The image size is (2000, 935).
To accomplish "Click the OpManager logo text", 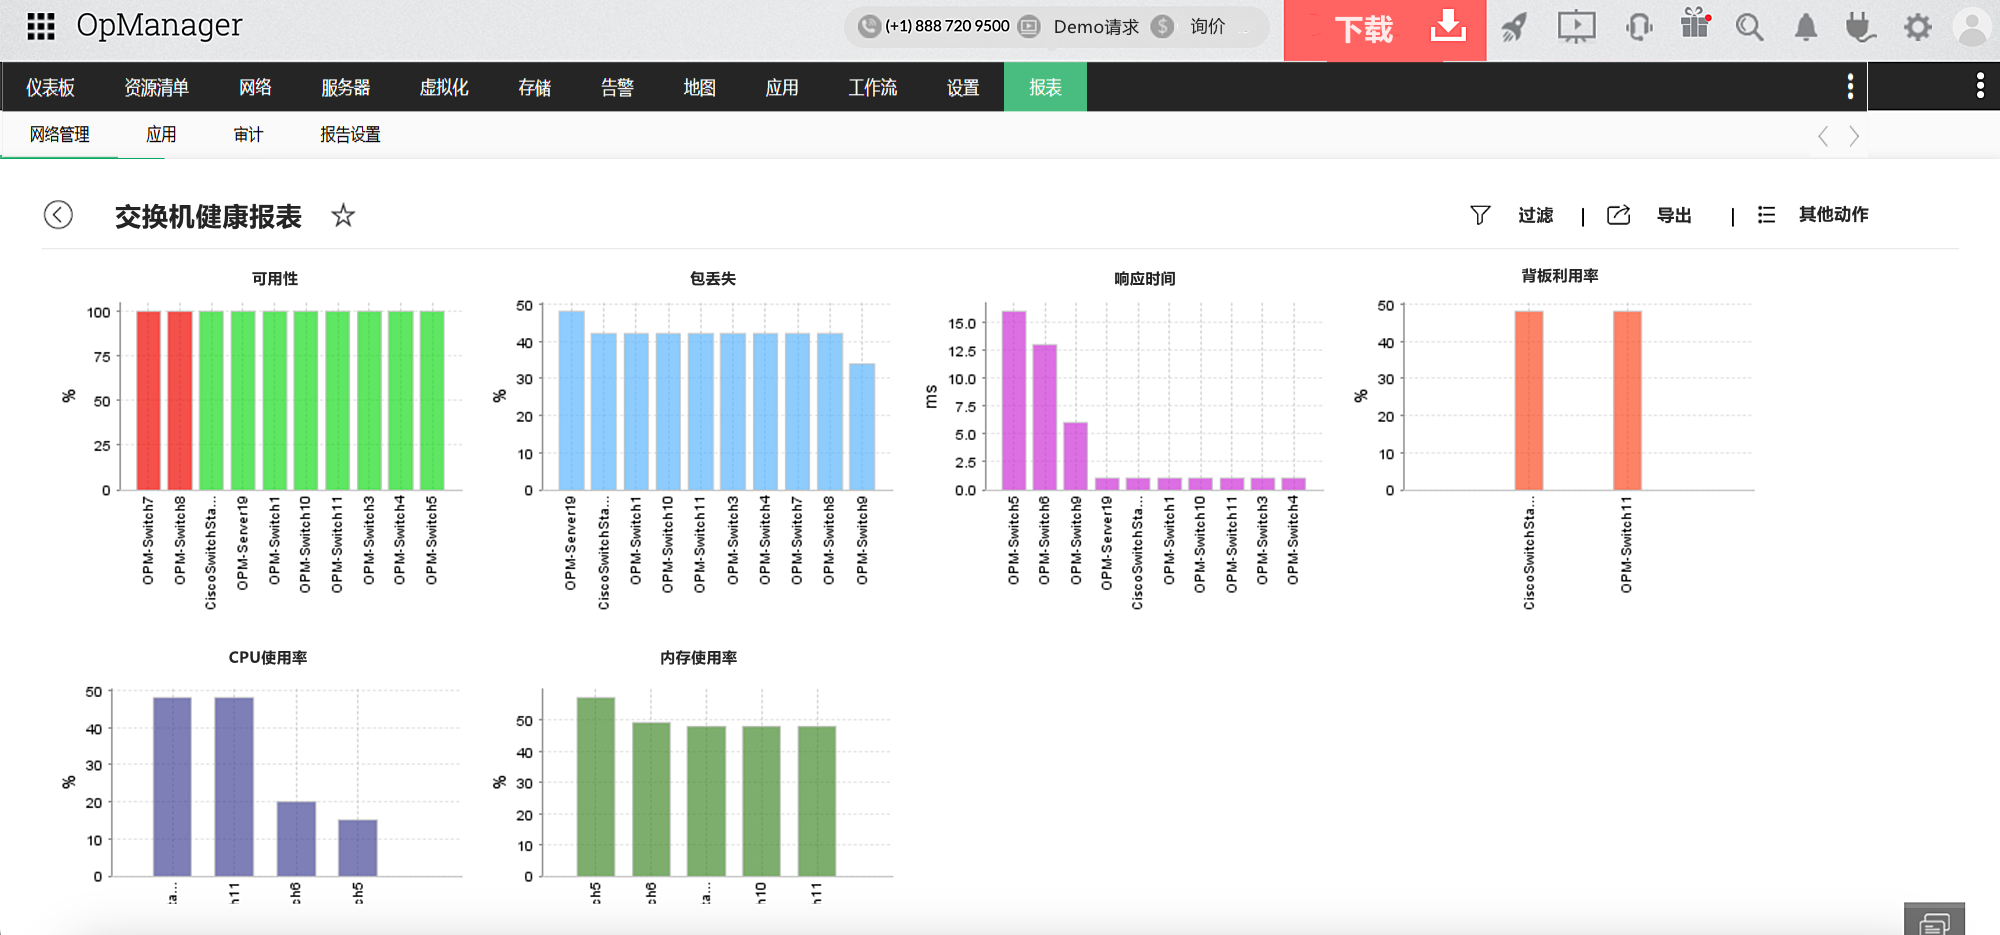I will point(159,25).
